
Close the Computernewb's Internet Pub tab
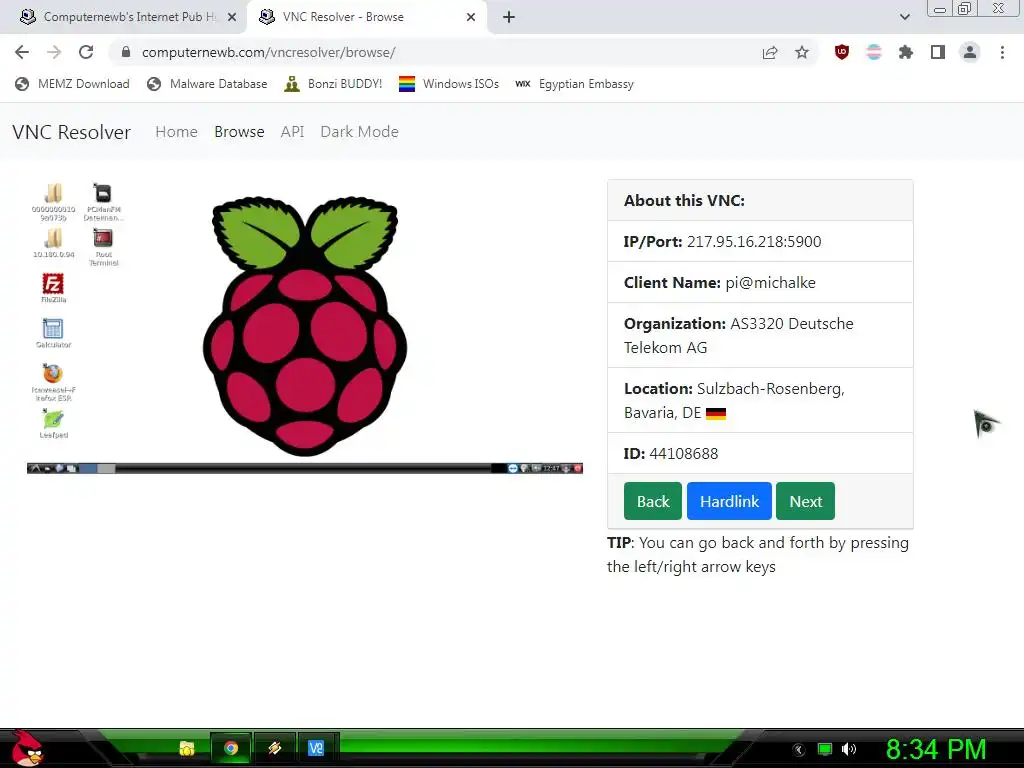pos(232,17)
